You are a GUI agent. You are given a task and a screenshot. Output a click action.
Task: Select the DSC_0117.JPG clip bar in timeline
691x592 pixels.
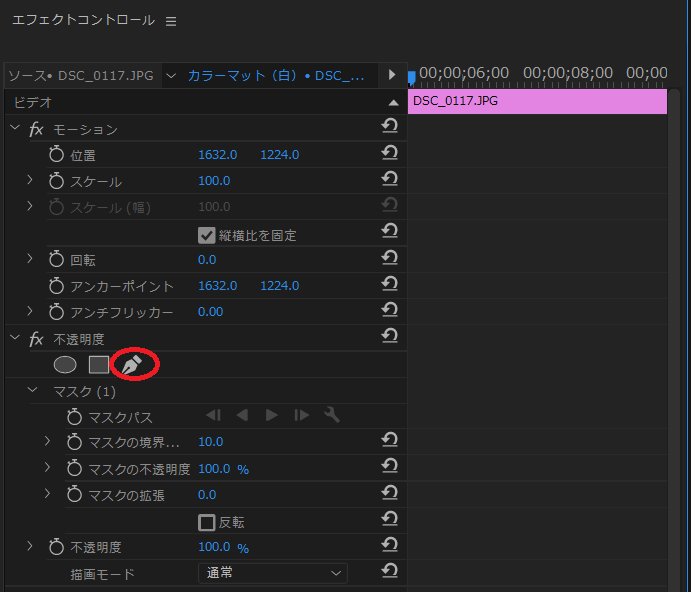pyautogui.click(x=537, y=101)
